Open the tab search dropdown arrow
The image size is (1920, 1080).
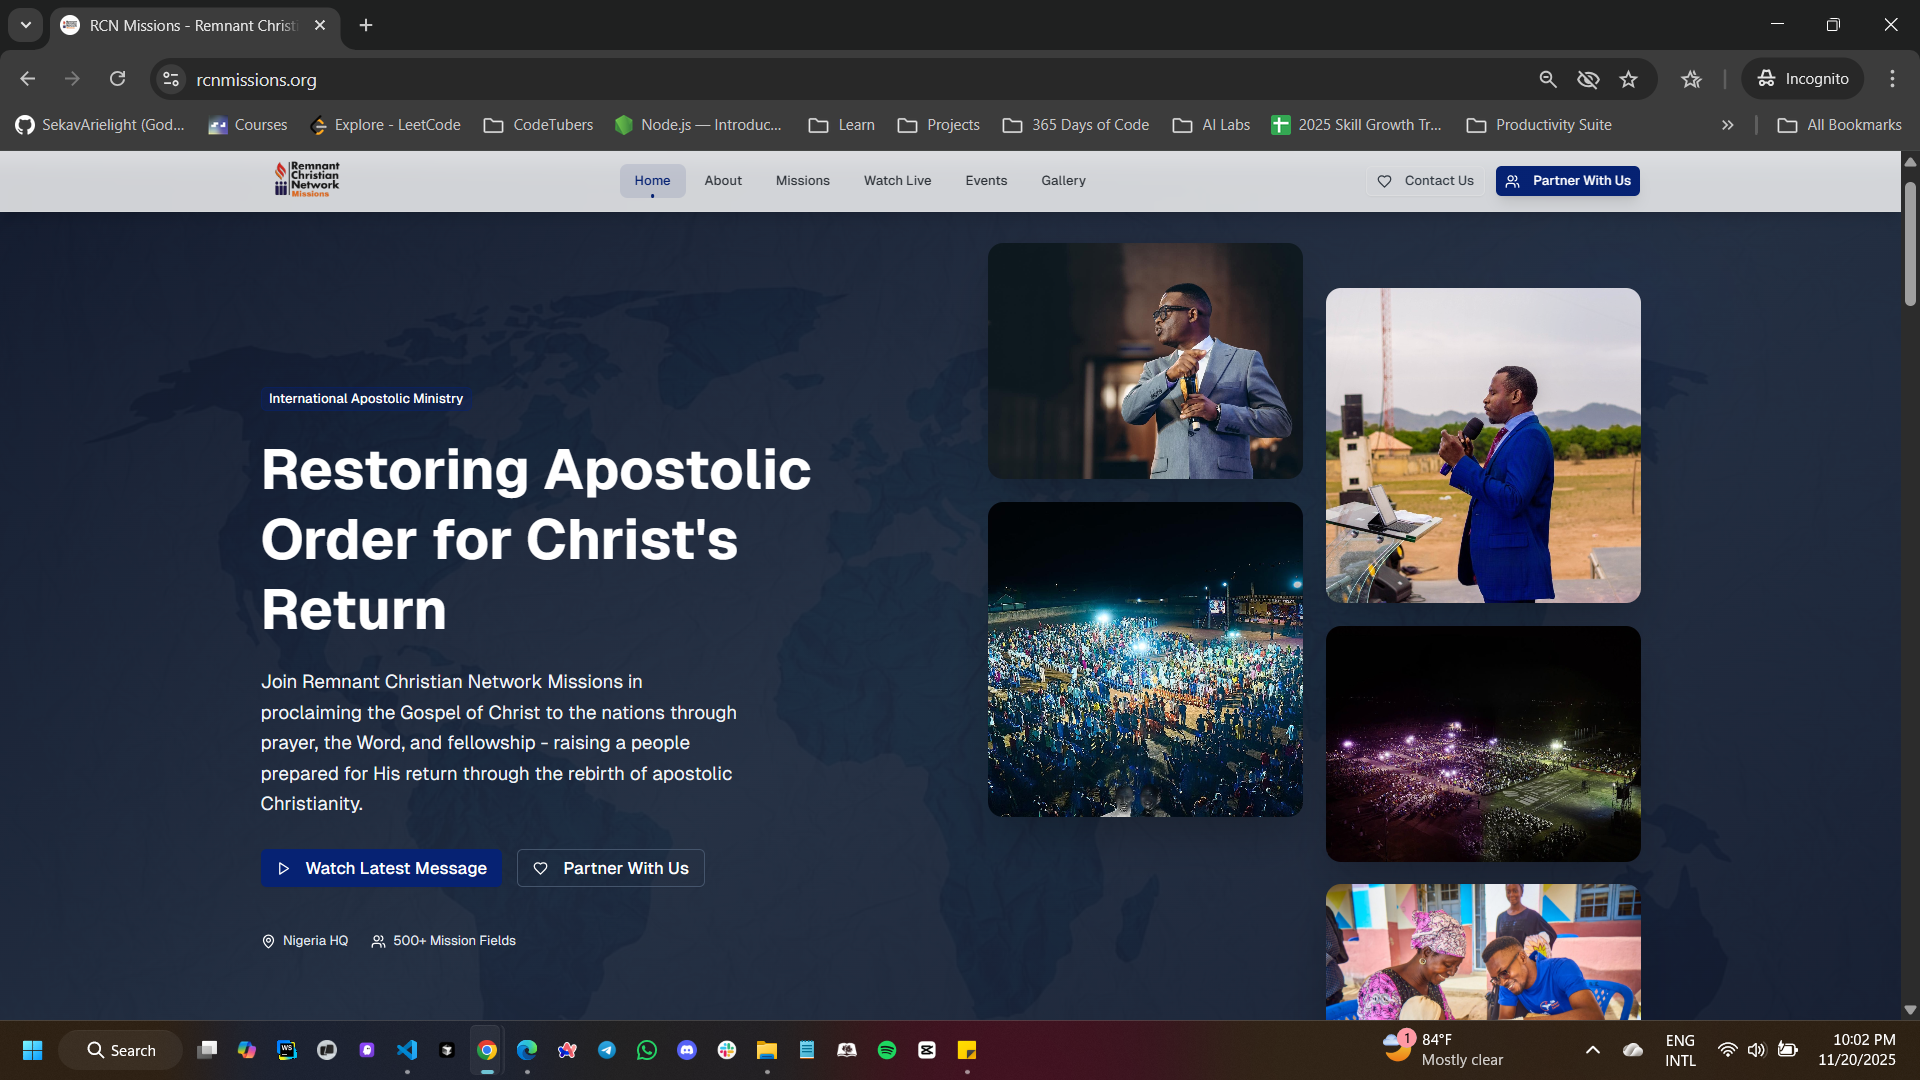(x=26, y=25)
